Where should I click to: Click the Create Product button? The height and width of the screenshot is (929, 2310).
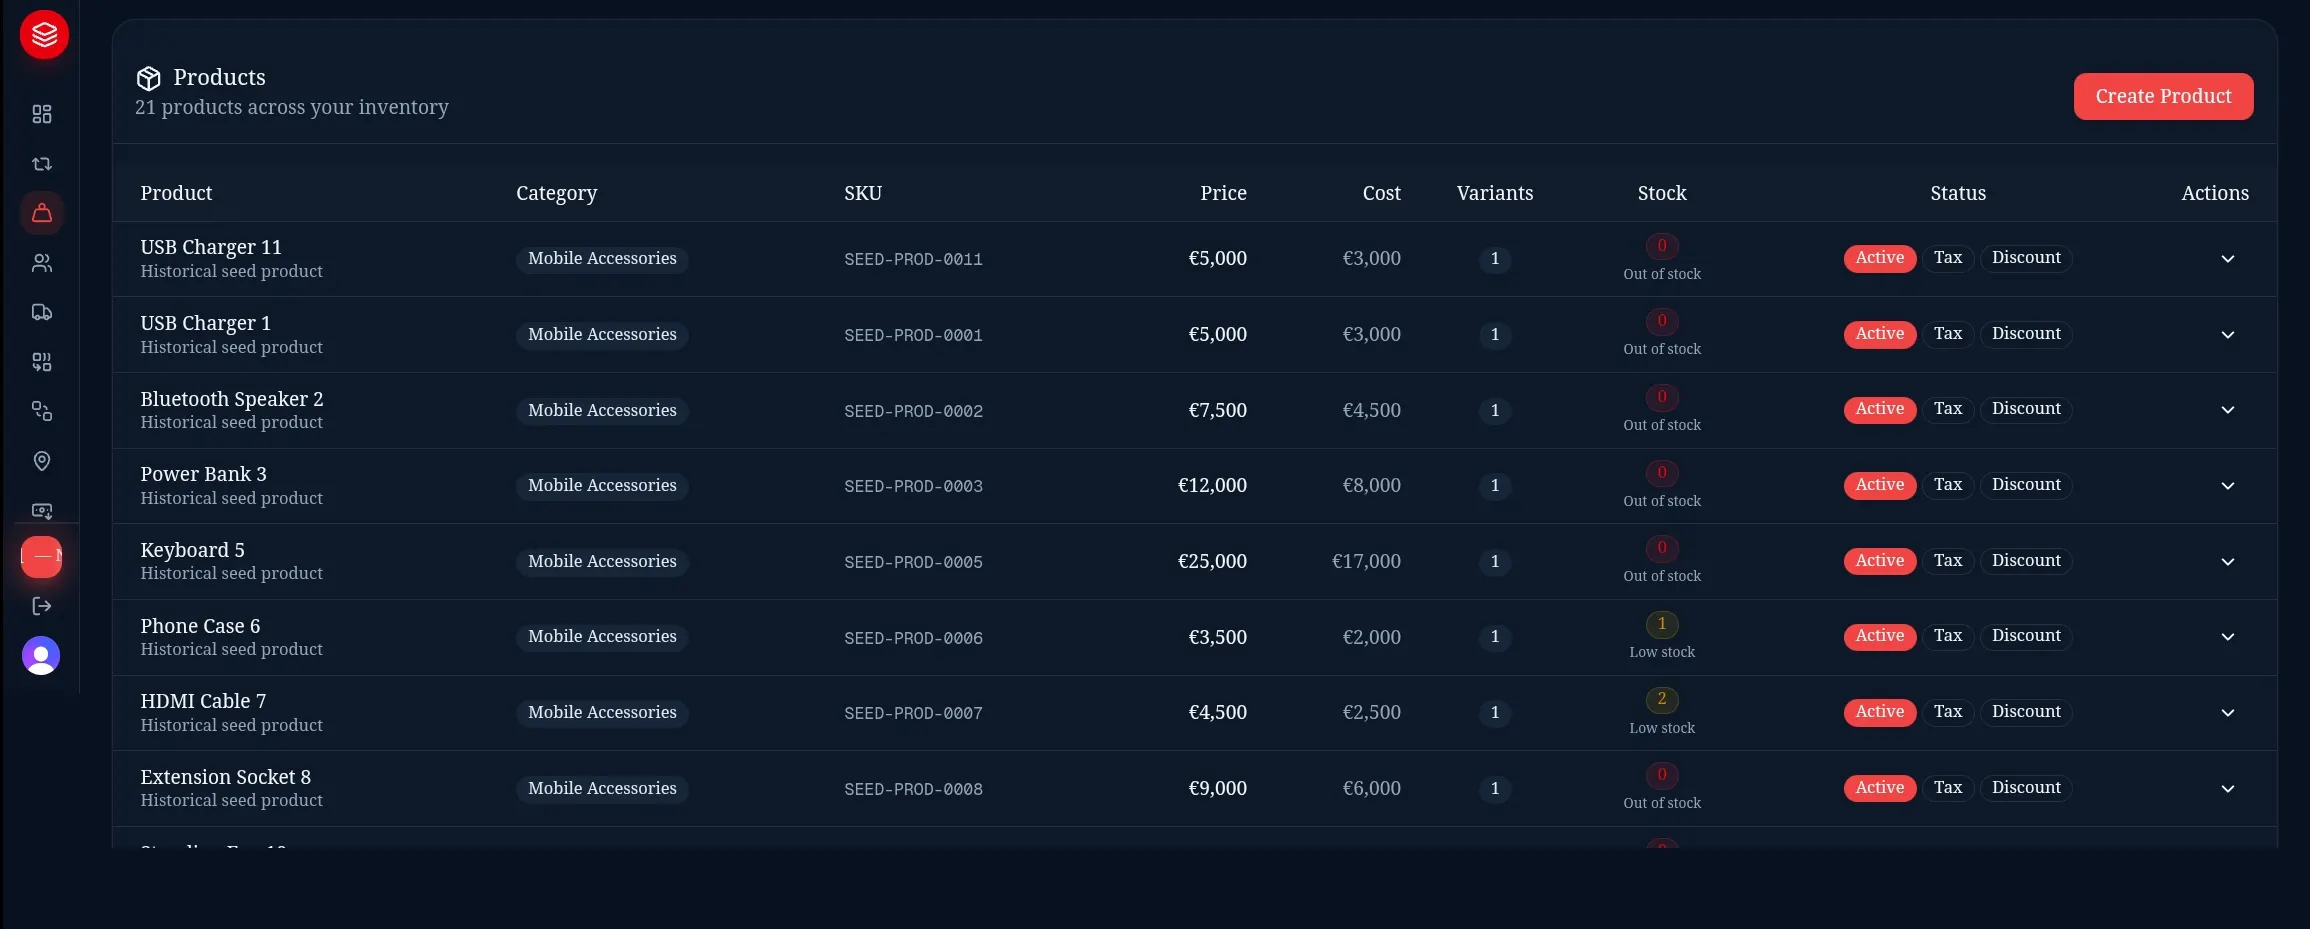click(x=2163, y=96)
